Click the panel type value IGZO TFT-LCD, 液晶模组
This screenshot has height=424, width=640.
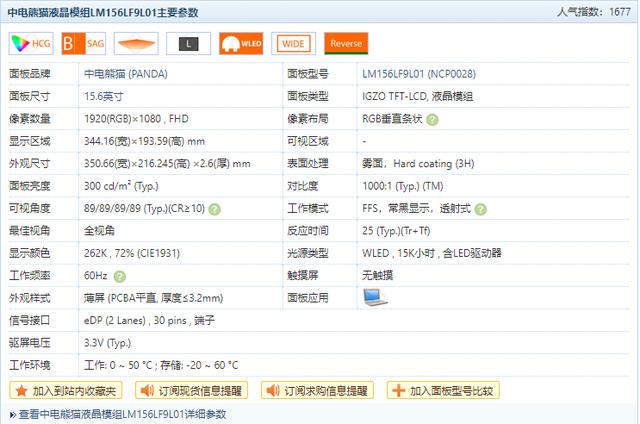pyautogui.click(x=417, y=96)
